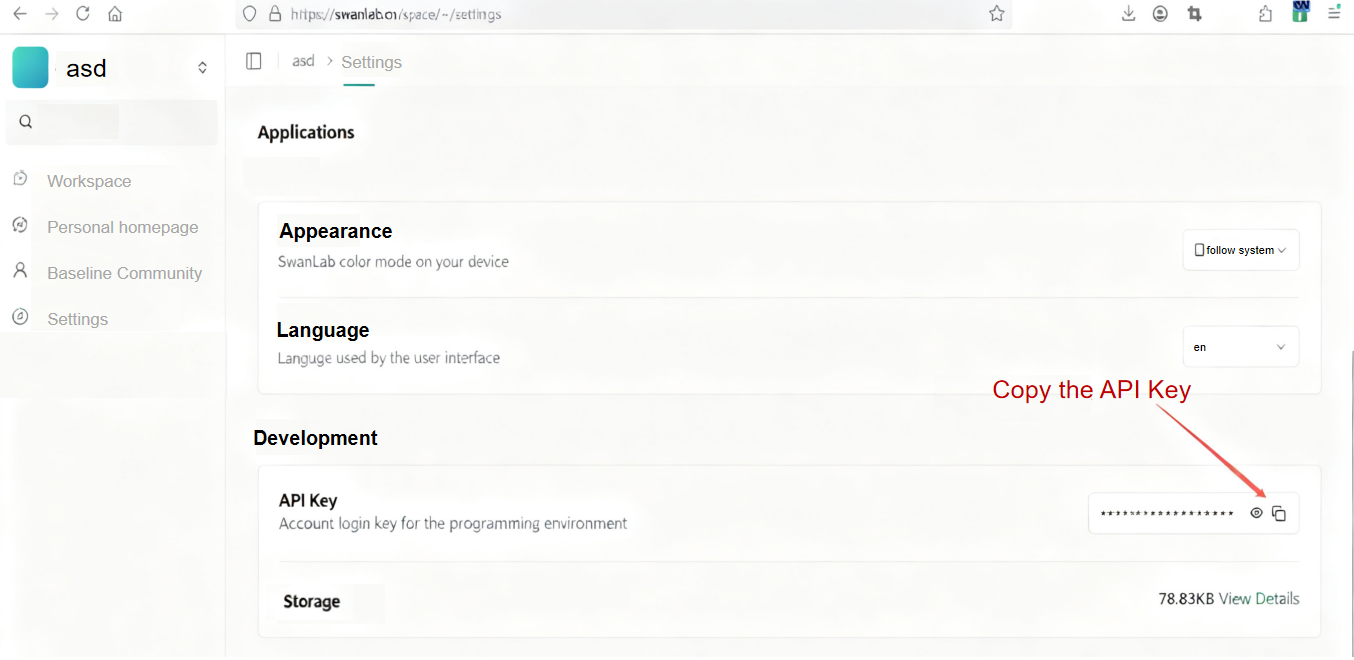Open the browser account profile icon

point(1160,14)
